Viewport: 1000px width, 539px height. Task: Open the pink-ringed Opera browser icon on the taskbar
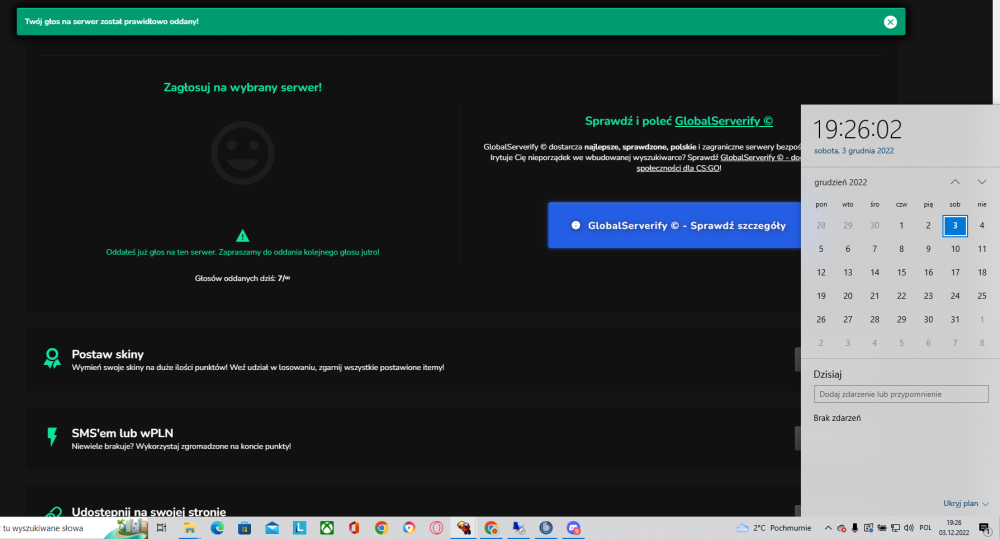coord(436,528)
